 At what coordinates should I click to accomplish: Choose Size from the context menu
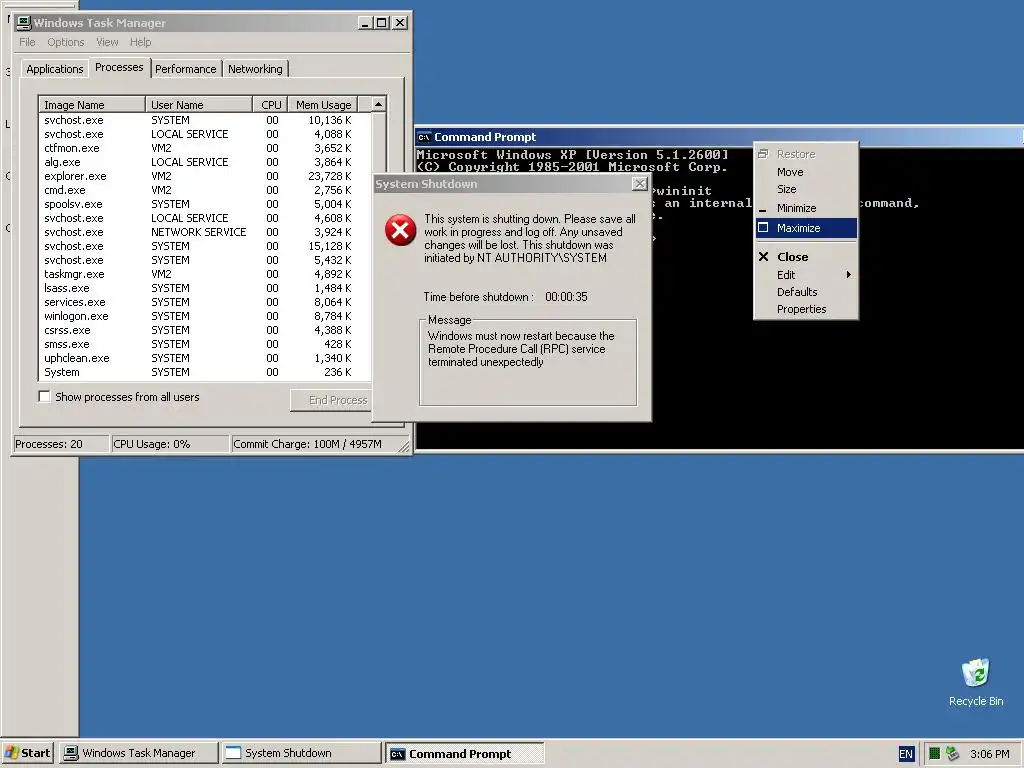806,189
